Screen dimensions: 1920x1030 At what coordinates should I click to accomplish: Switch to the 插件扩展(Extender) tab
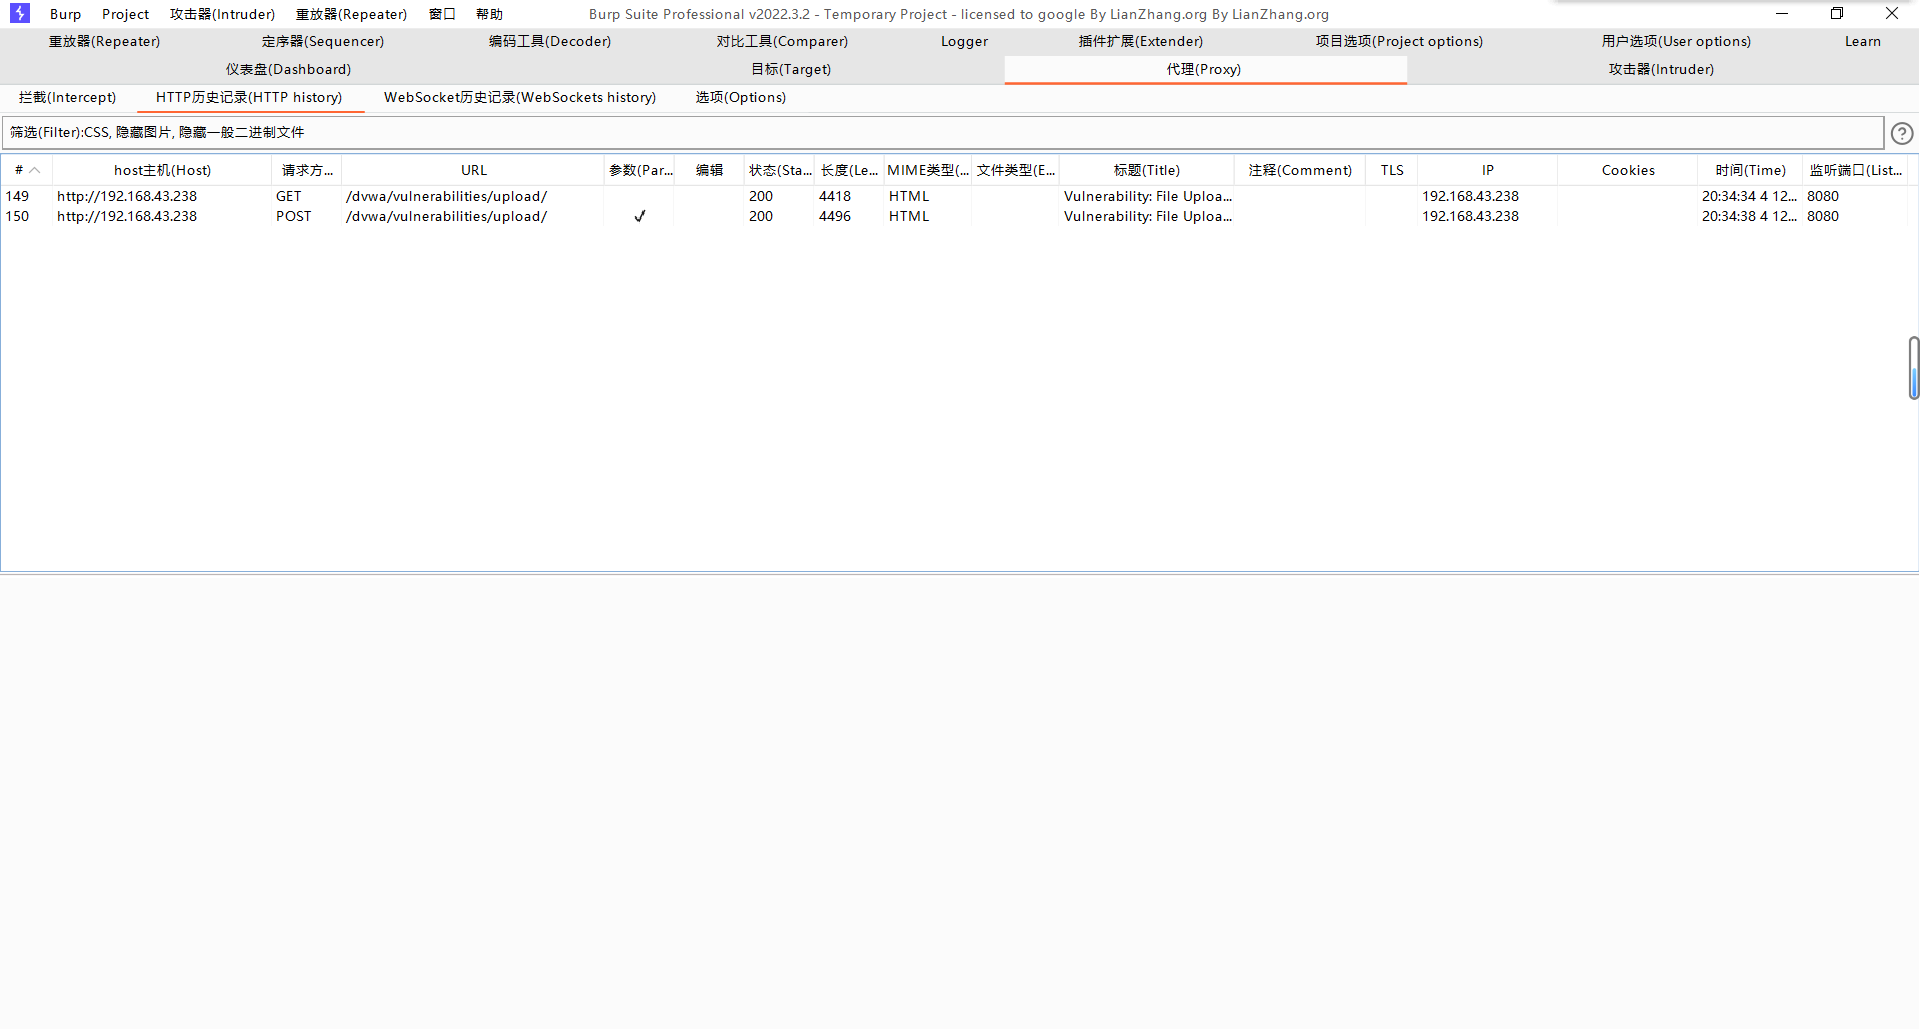pyautogui.click(x=1141, y=41)
